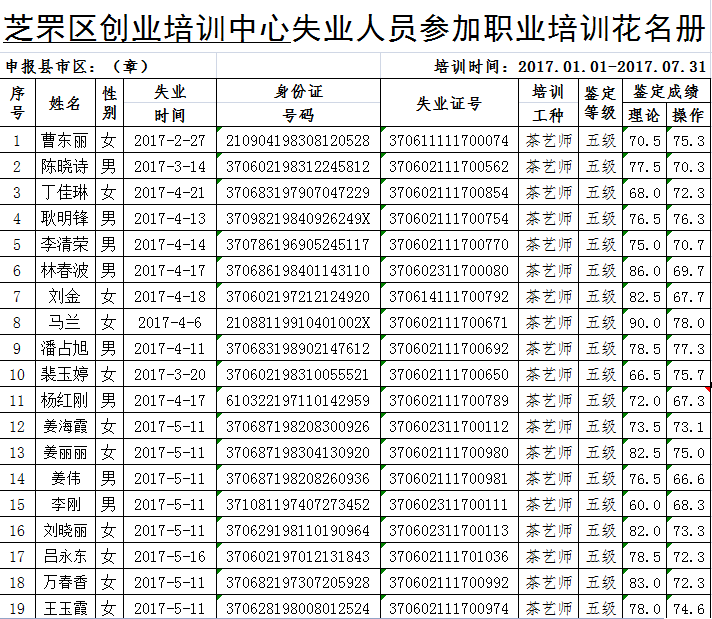Click name cell 吕永东
Viewport: 712px width, 619px height.
[65, 556]
